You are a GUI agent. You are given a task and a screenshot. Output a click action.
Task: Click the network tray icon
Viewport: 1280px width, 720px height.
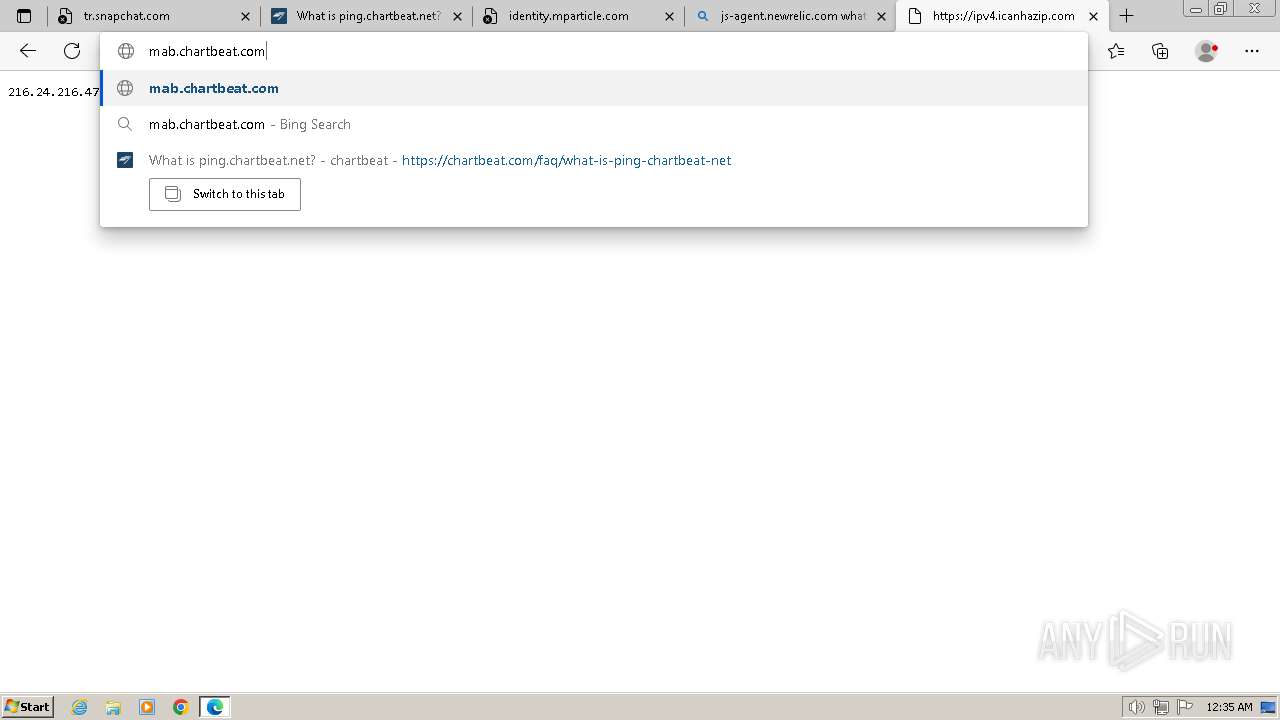1161,707
